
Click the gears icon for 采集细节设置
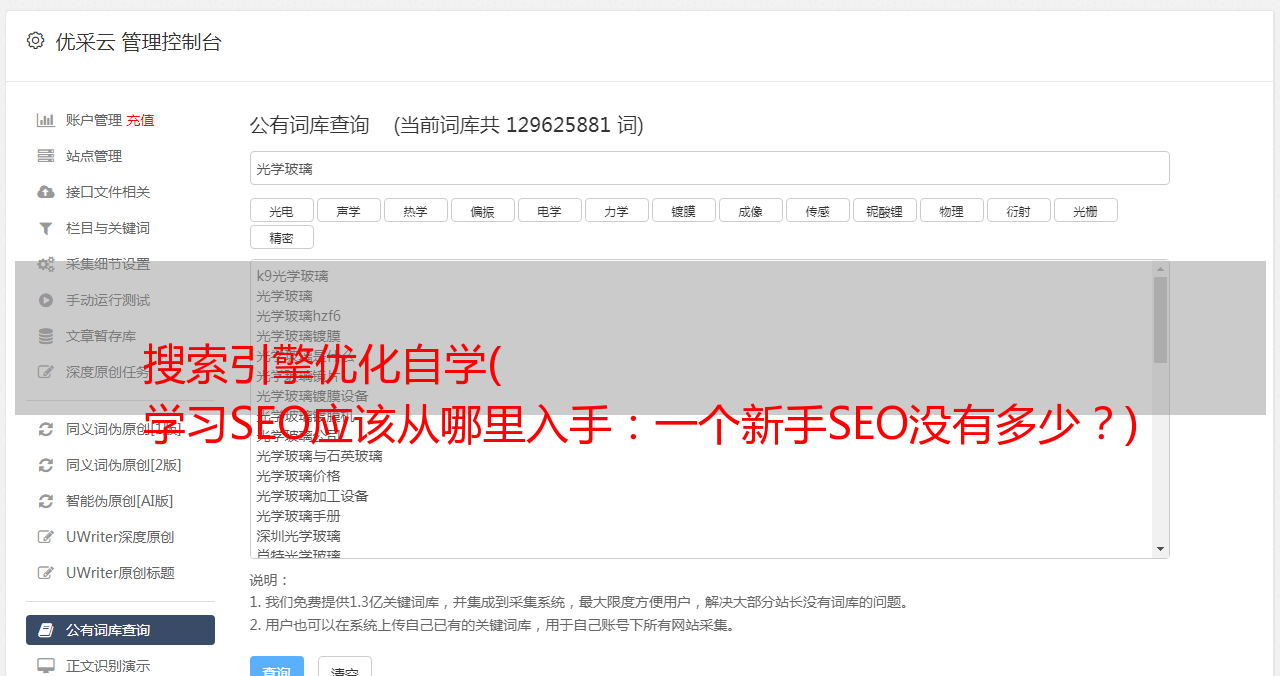tap(46, 264)
